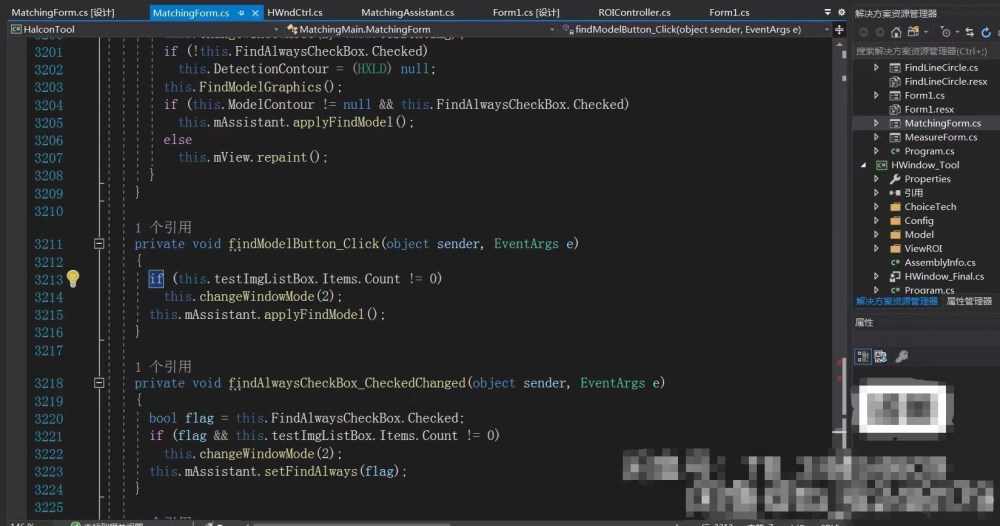Expand the ChoiceTech folder node
This screenshot has height=526, width=1000.
[x=876, y=207]
